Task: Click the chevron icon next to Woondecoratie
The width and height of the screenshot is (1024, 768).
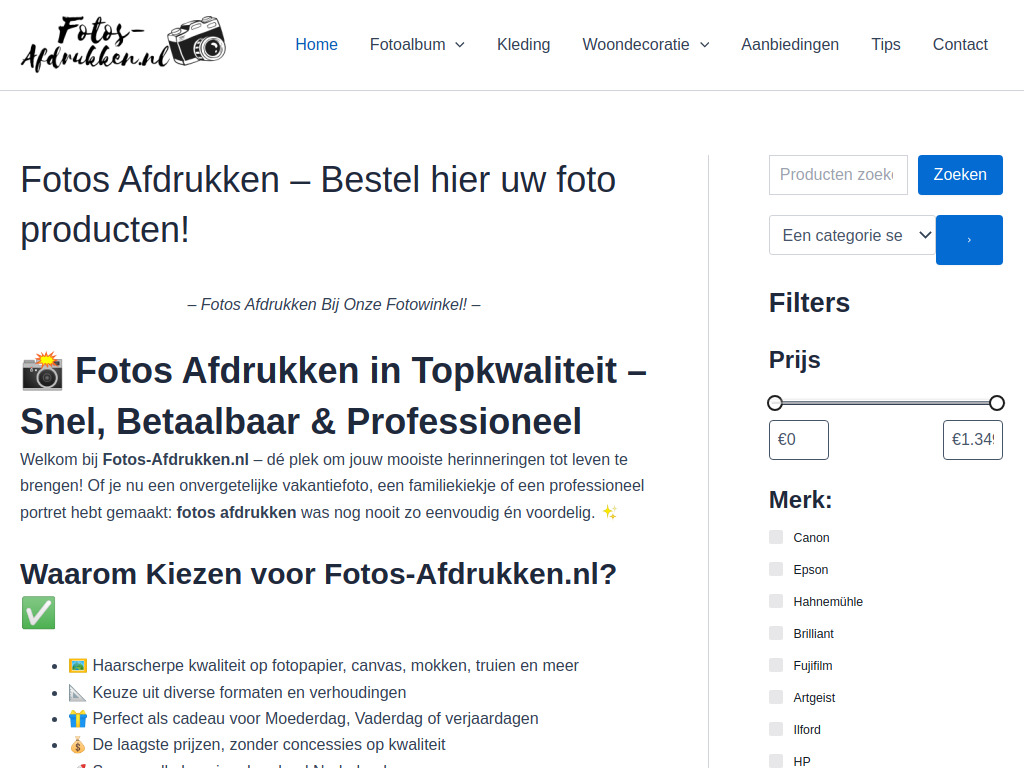Action: (x=704, y=45)
